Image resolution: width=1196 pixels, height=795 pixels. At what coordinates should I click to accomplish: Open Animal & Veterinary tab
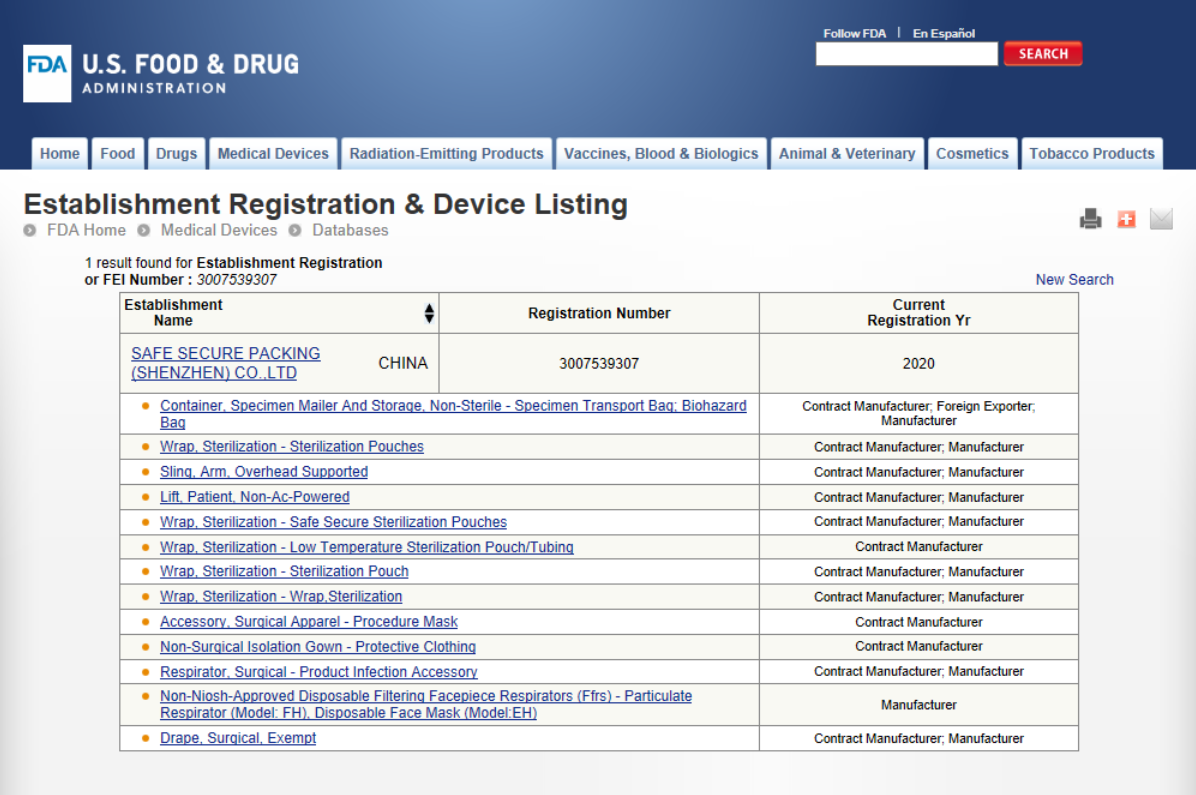[x=847, y=153]
